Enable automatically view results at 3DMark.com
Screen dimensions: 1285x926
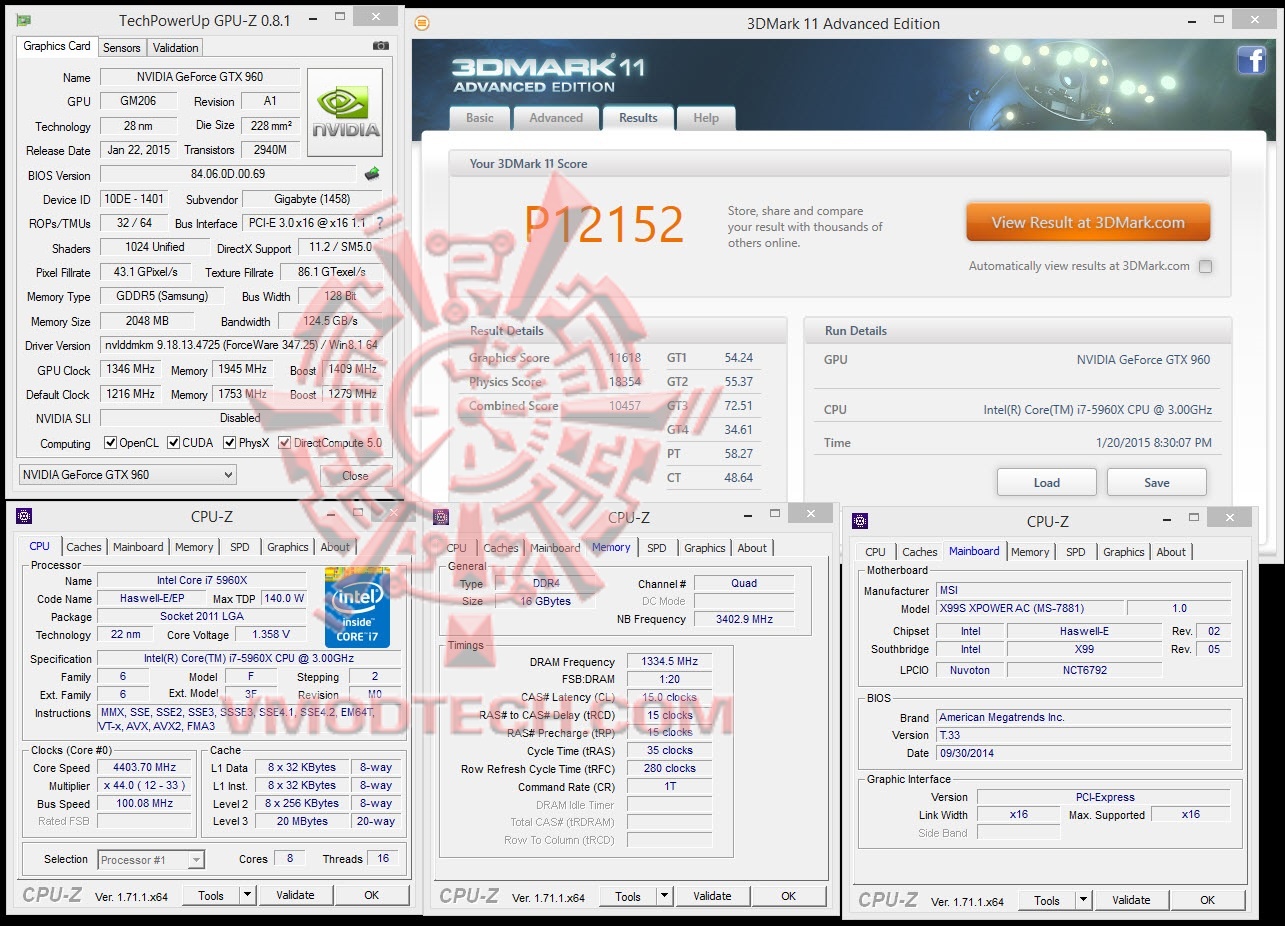pos(1205,266)
